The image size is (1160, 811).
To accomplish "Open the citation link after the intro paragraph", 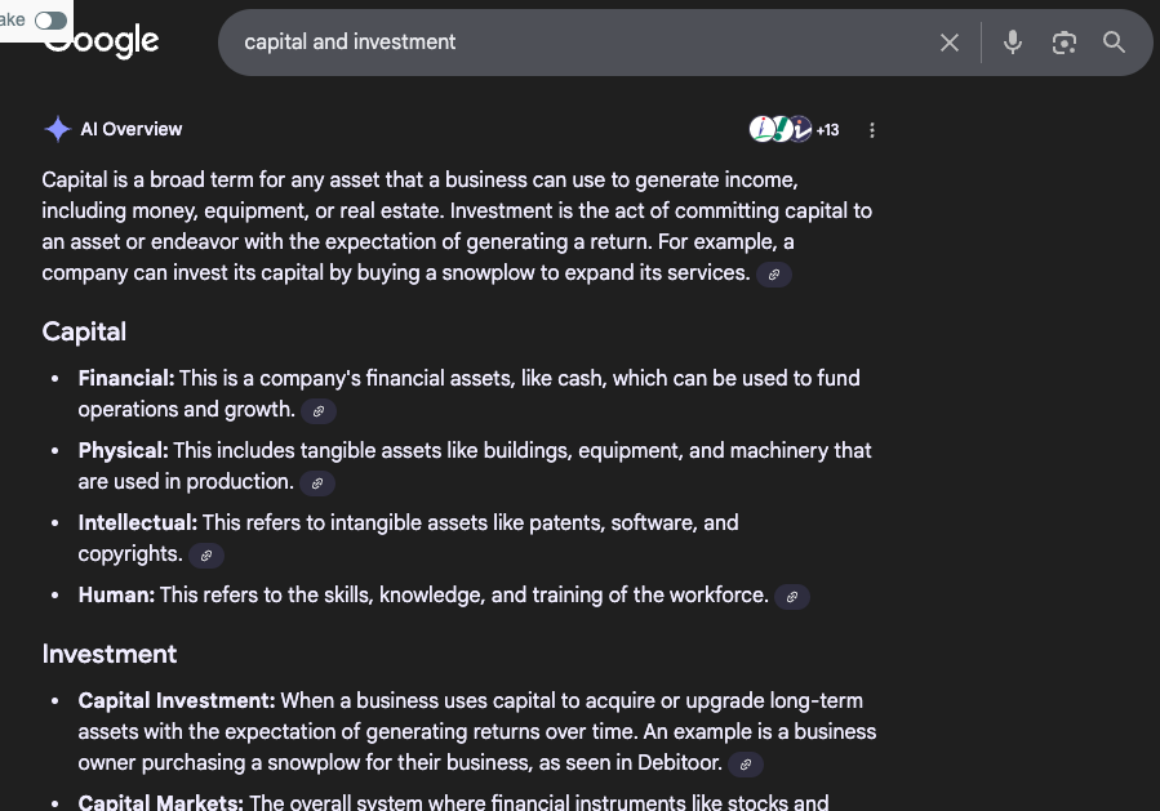I will tap(773, 274).
